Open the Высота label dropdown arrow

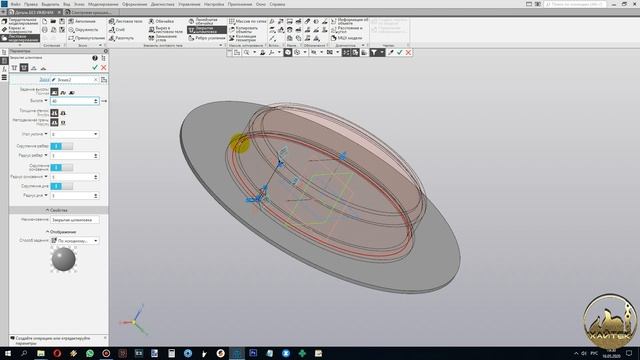pyautogui.click(x=46, y=101)
